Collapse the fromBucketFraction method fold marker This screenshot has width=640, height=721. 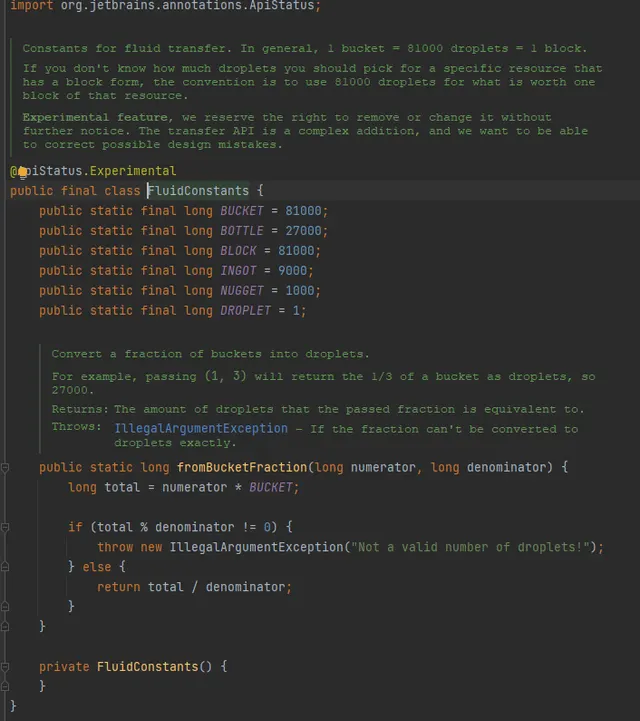pyautogui.click(x=5, y=468)
